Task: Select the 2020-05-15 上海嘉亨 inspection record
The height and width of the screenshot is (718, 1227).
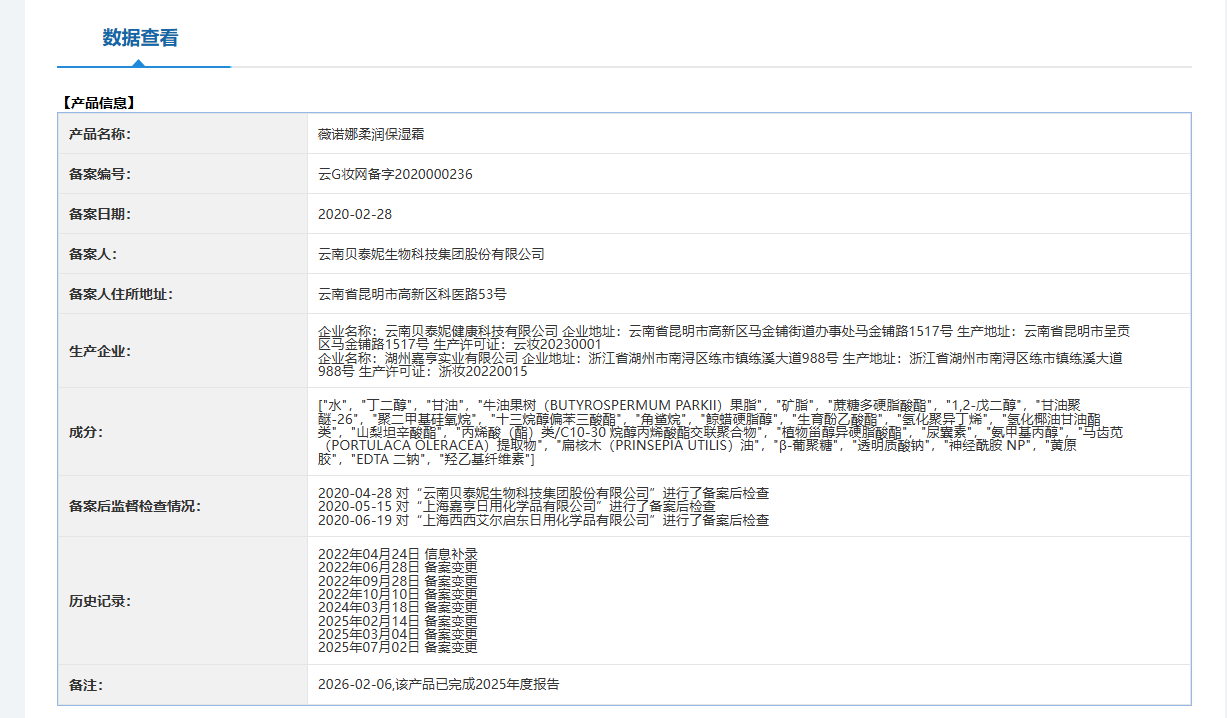Action: pos(516,507)
